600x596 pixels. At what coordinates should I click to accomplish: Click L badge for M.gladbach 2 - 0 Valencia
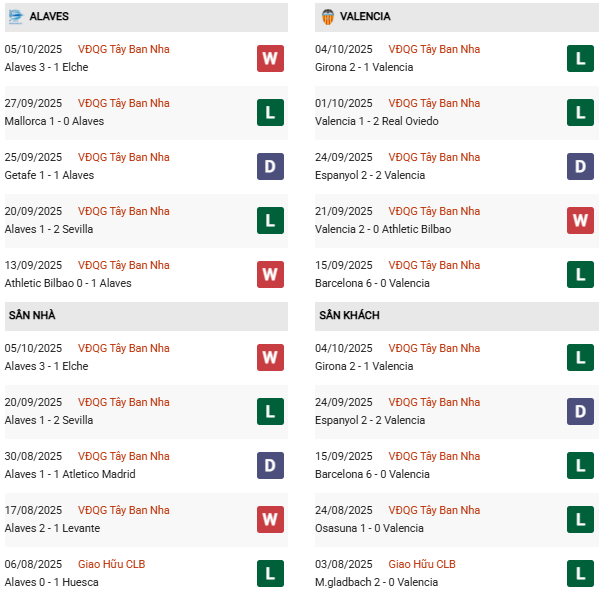[x=580, y=573]
